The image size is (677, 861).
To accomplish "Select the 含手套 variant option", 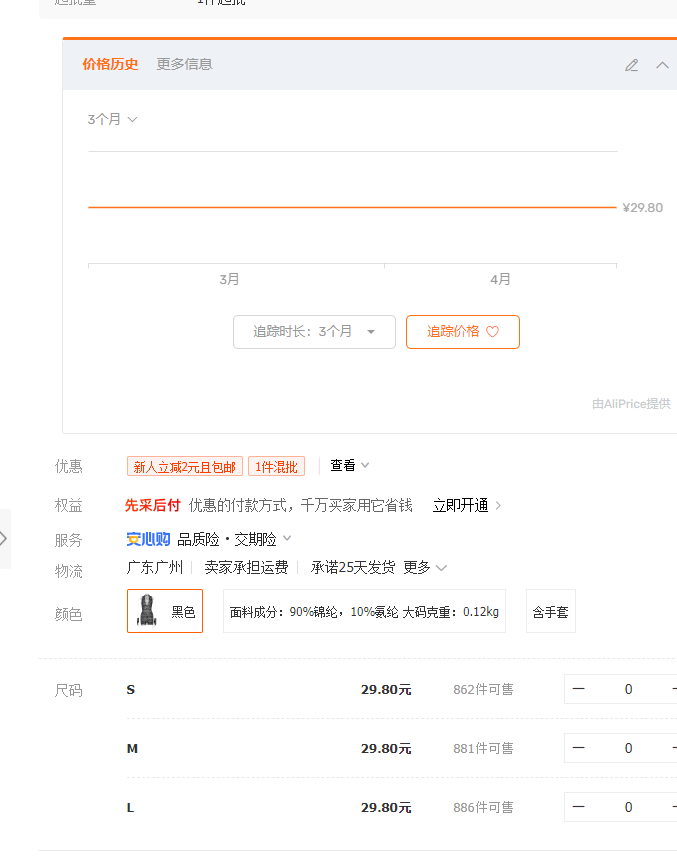I will (550, 611).
